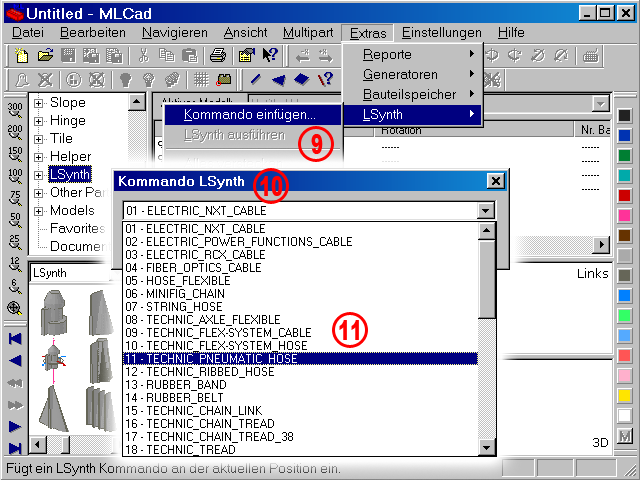Viewport: 640px width, 480px height.
Task: Click the Cut scissors icon
Action: pos(143,56)
